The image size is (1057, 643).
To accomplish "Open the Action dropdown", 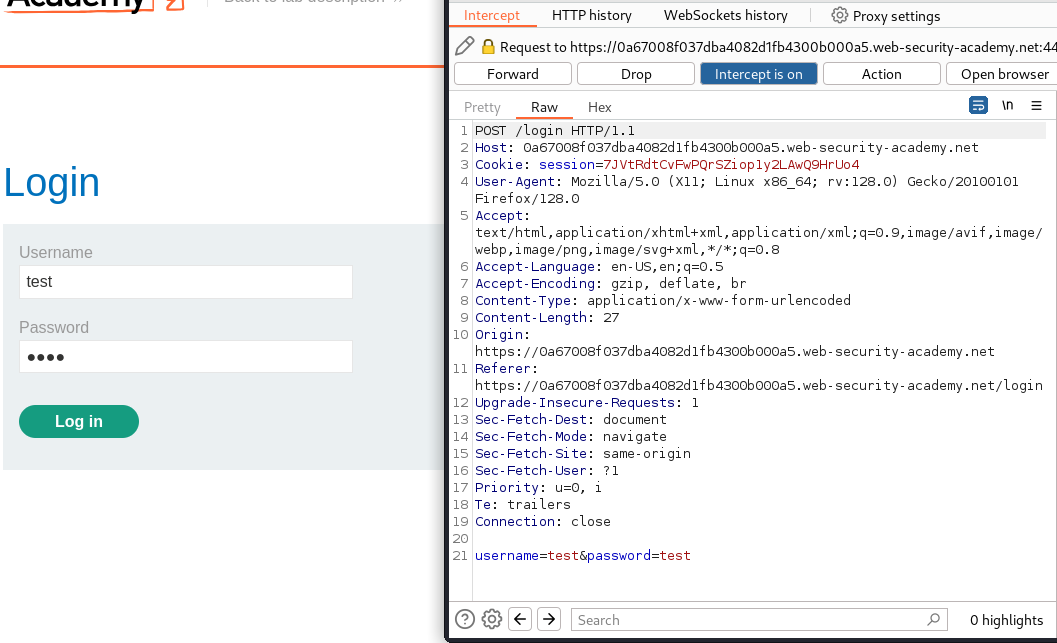I will coord(881,73).
